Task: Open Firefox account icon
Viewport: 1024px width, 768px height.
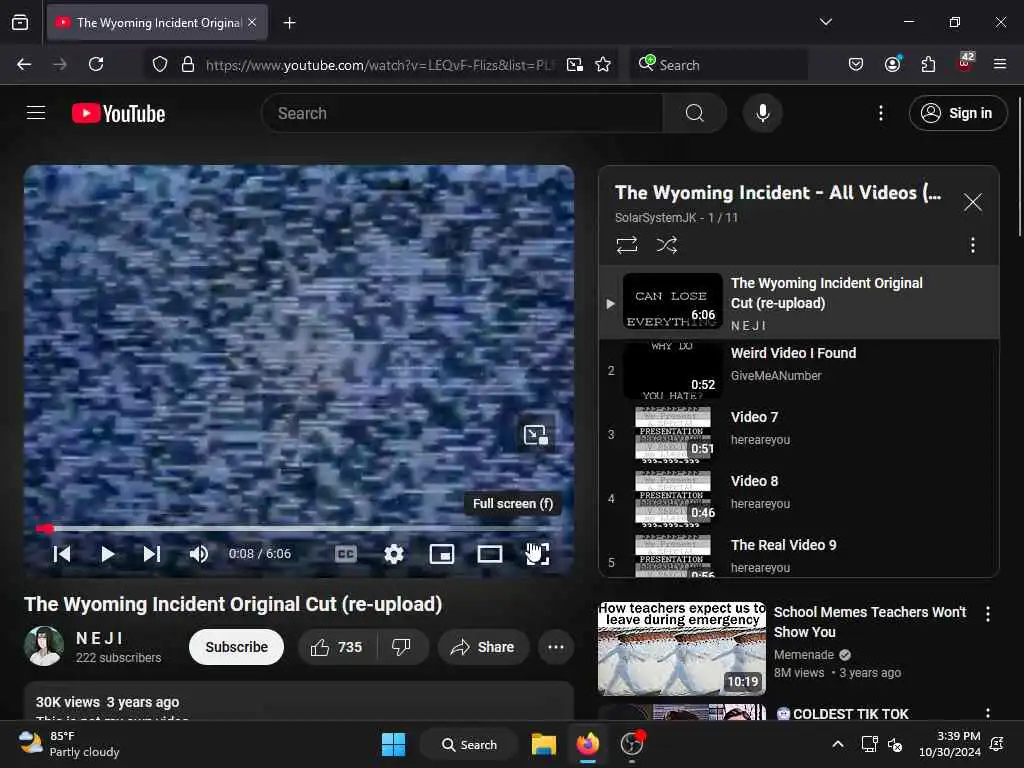Action: (893, 64)
